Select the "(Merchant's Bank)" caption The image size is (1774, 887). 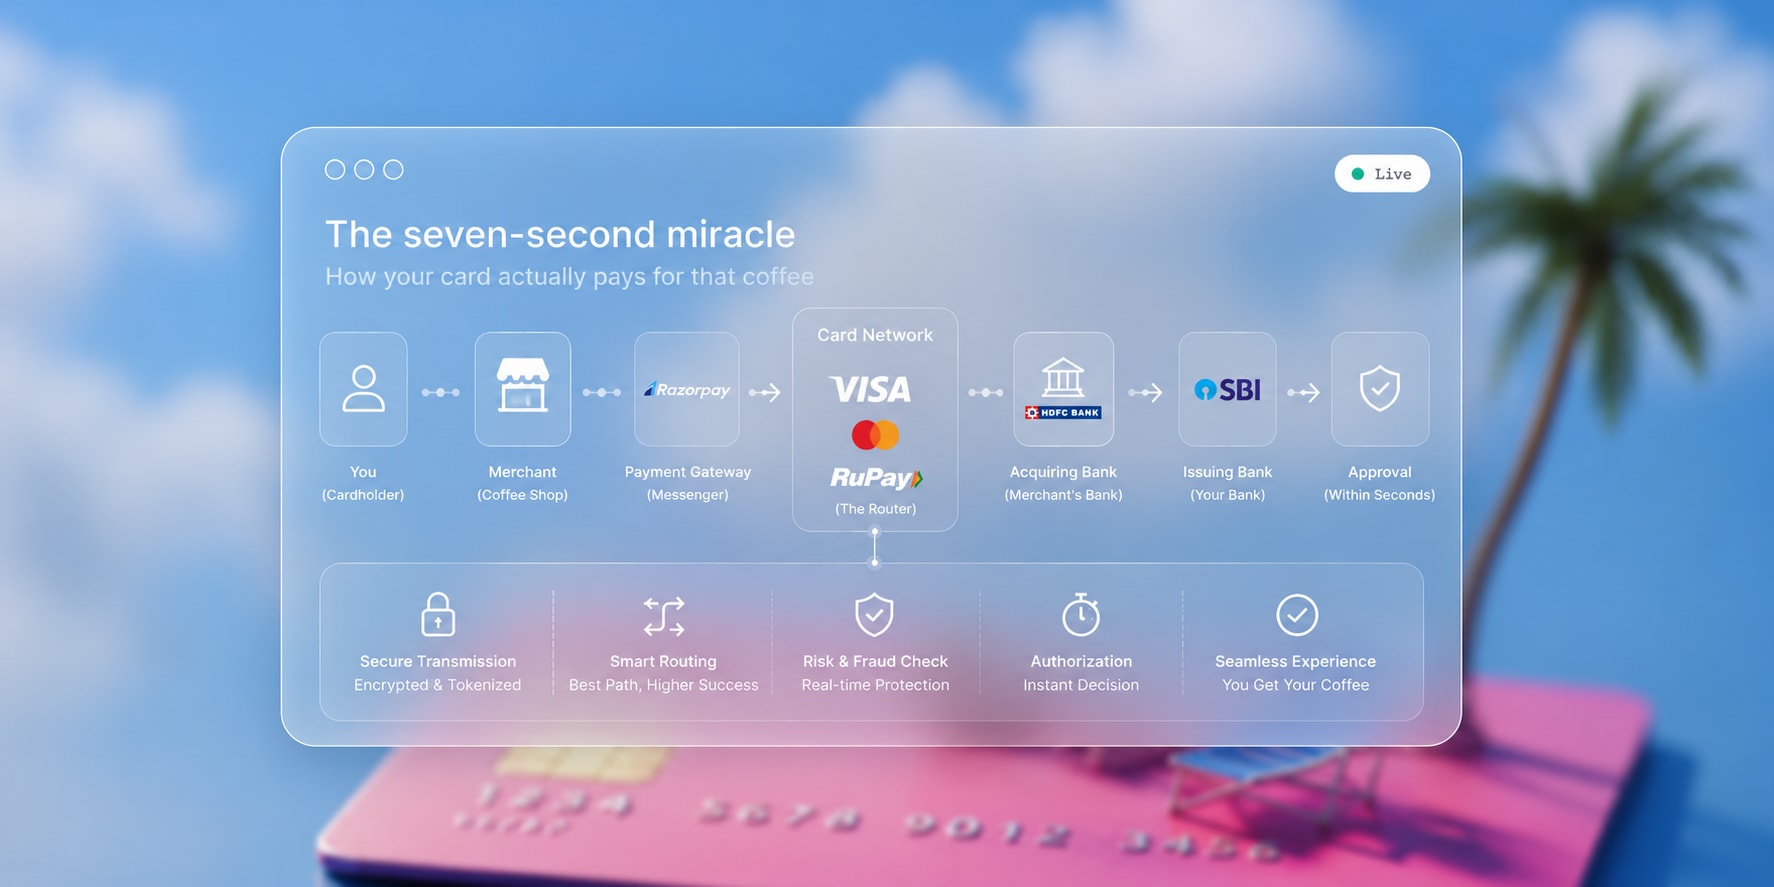click(x=1063, y=495)
